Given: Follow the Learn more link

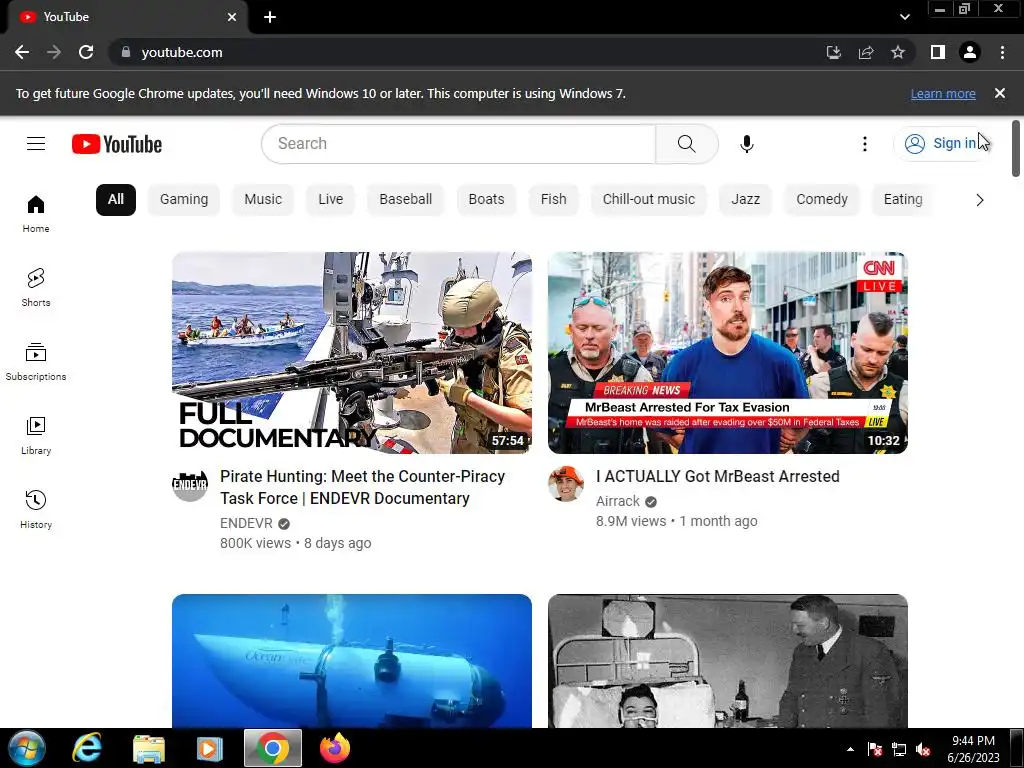Looking at the screenshot, I should pos(943,94).
